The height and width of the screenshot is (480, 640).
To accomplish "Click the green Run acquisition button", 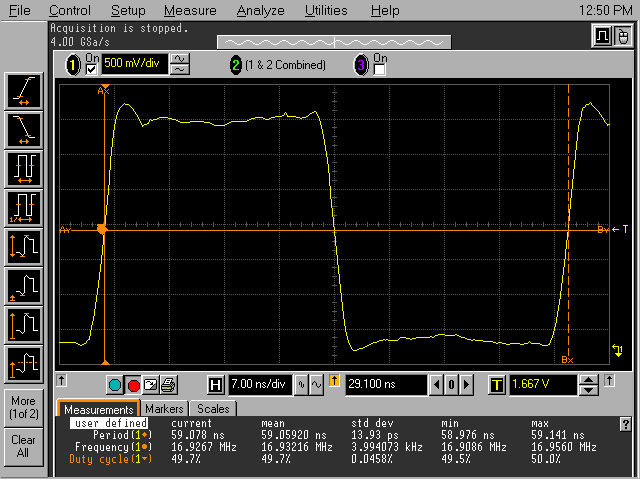I will [115, 385].
